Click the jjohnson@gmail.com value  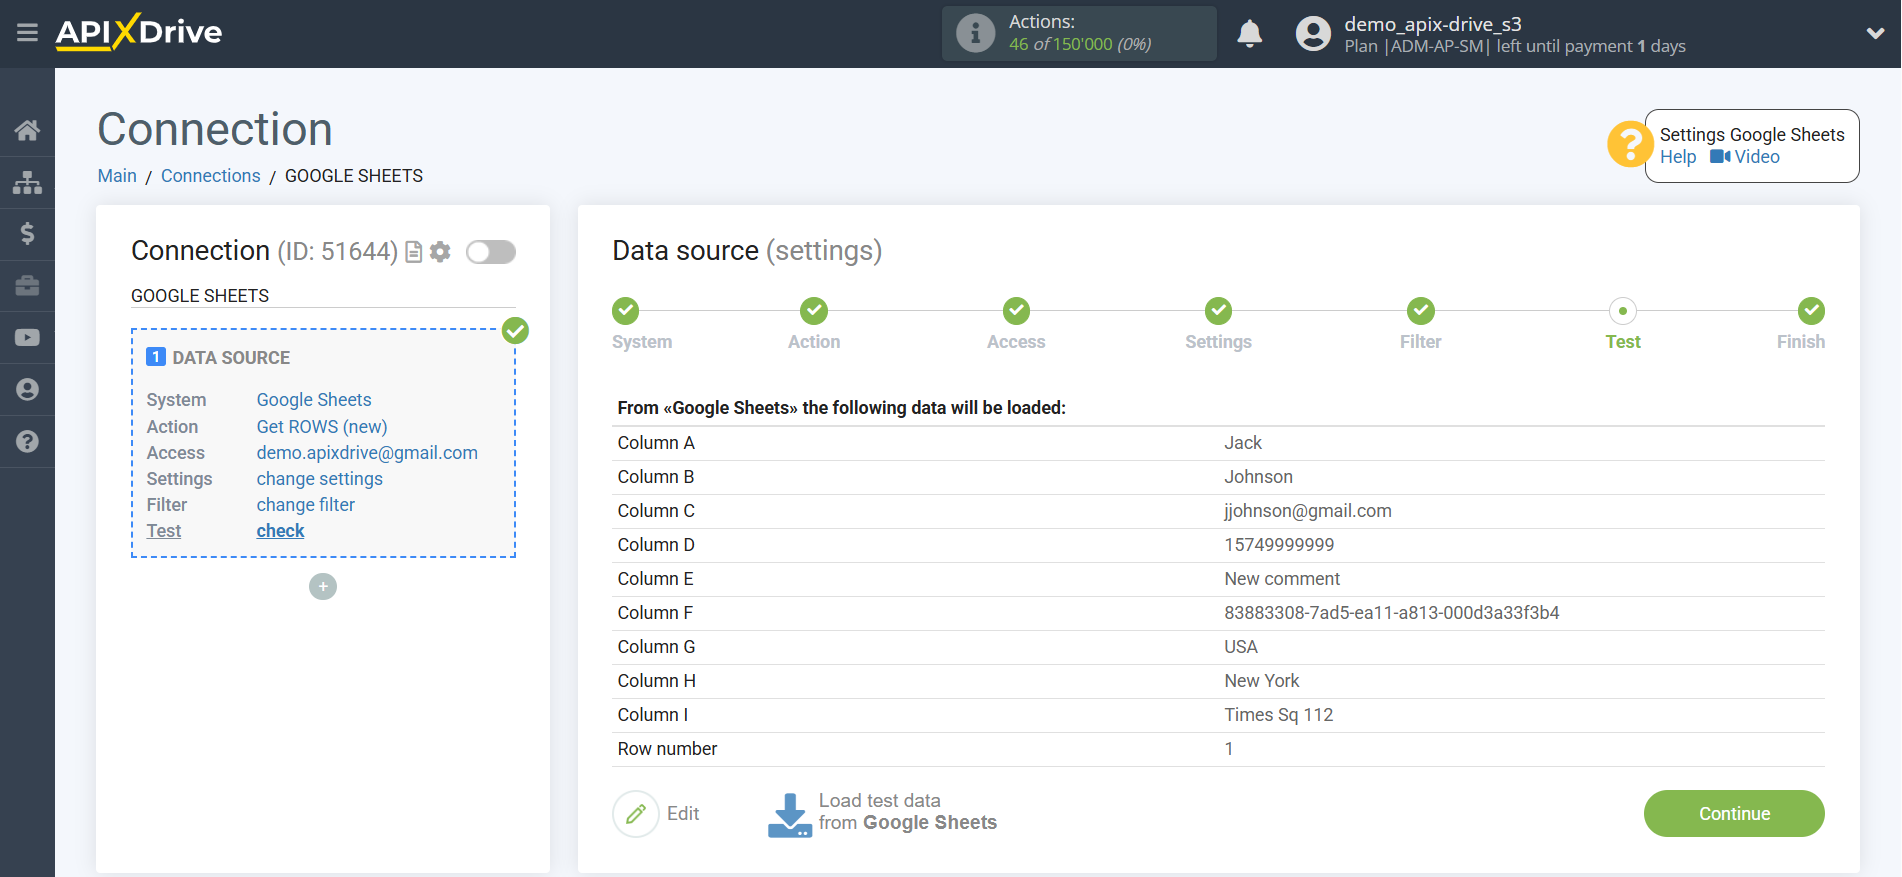(x=1308, y=511)
